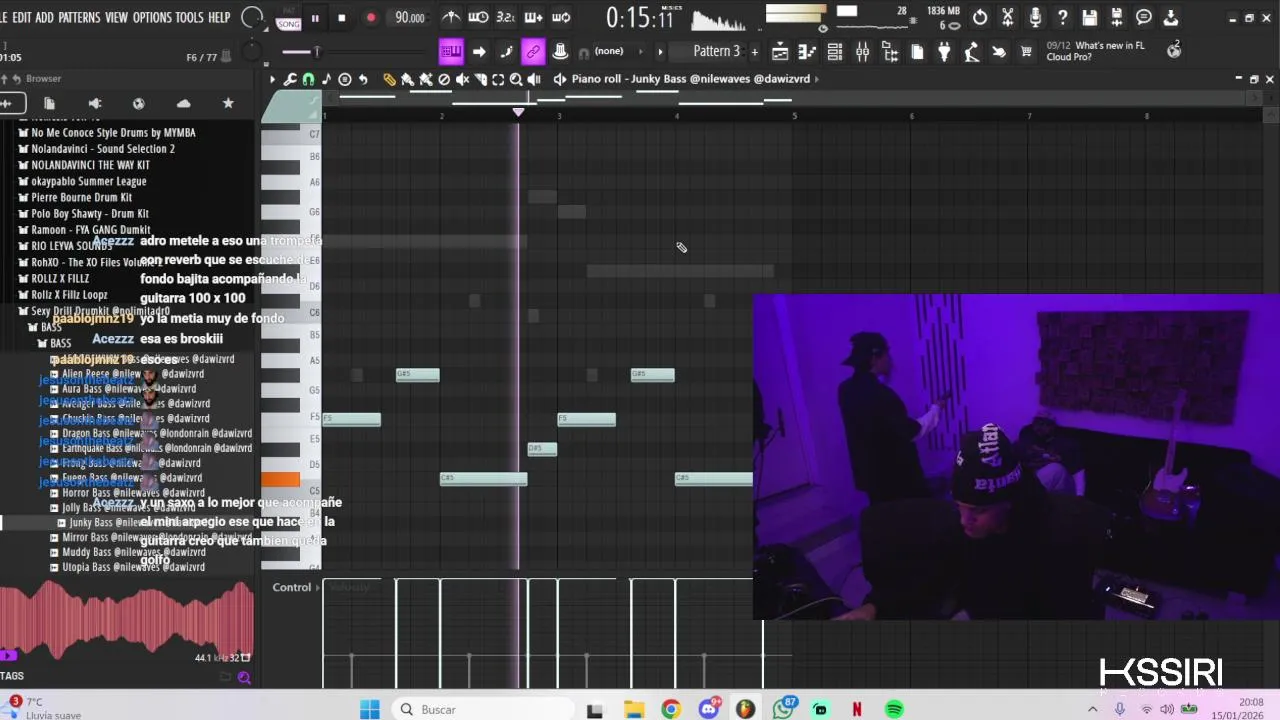Screen dimensions: 1280x720
Task: Toggle the metronome icon
Action: tap(451, 18)
